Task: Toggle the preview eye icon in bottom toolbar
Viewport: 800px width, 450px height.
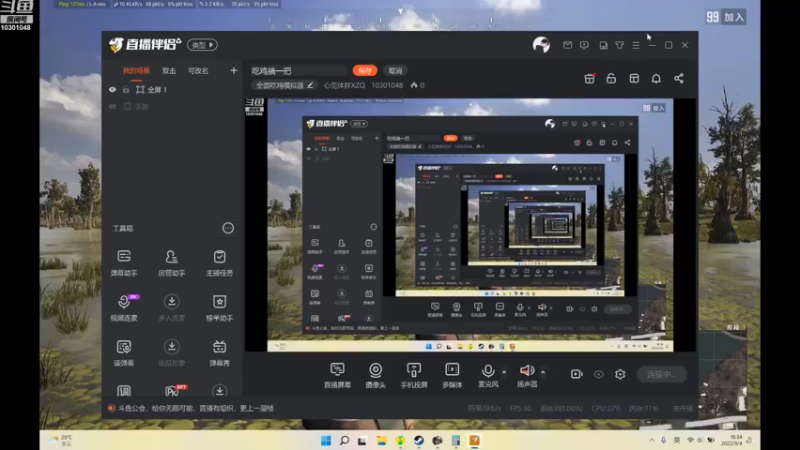Action: [598, 374]
